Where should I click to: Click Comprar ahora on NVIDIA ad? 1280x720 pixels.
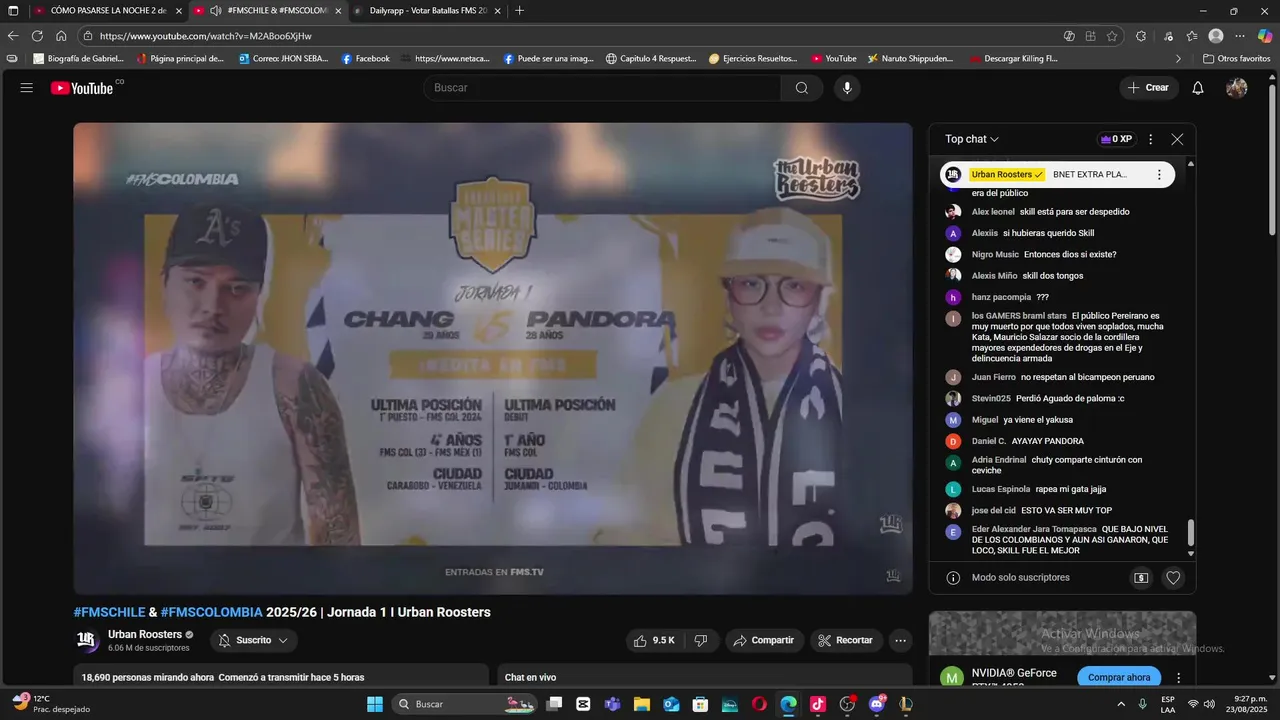1119,678
